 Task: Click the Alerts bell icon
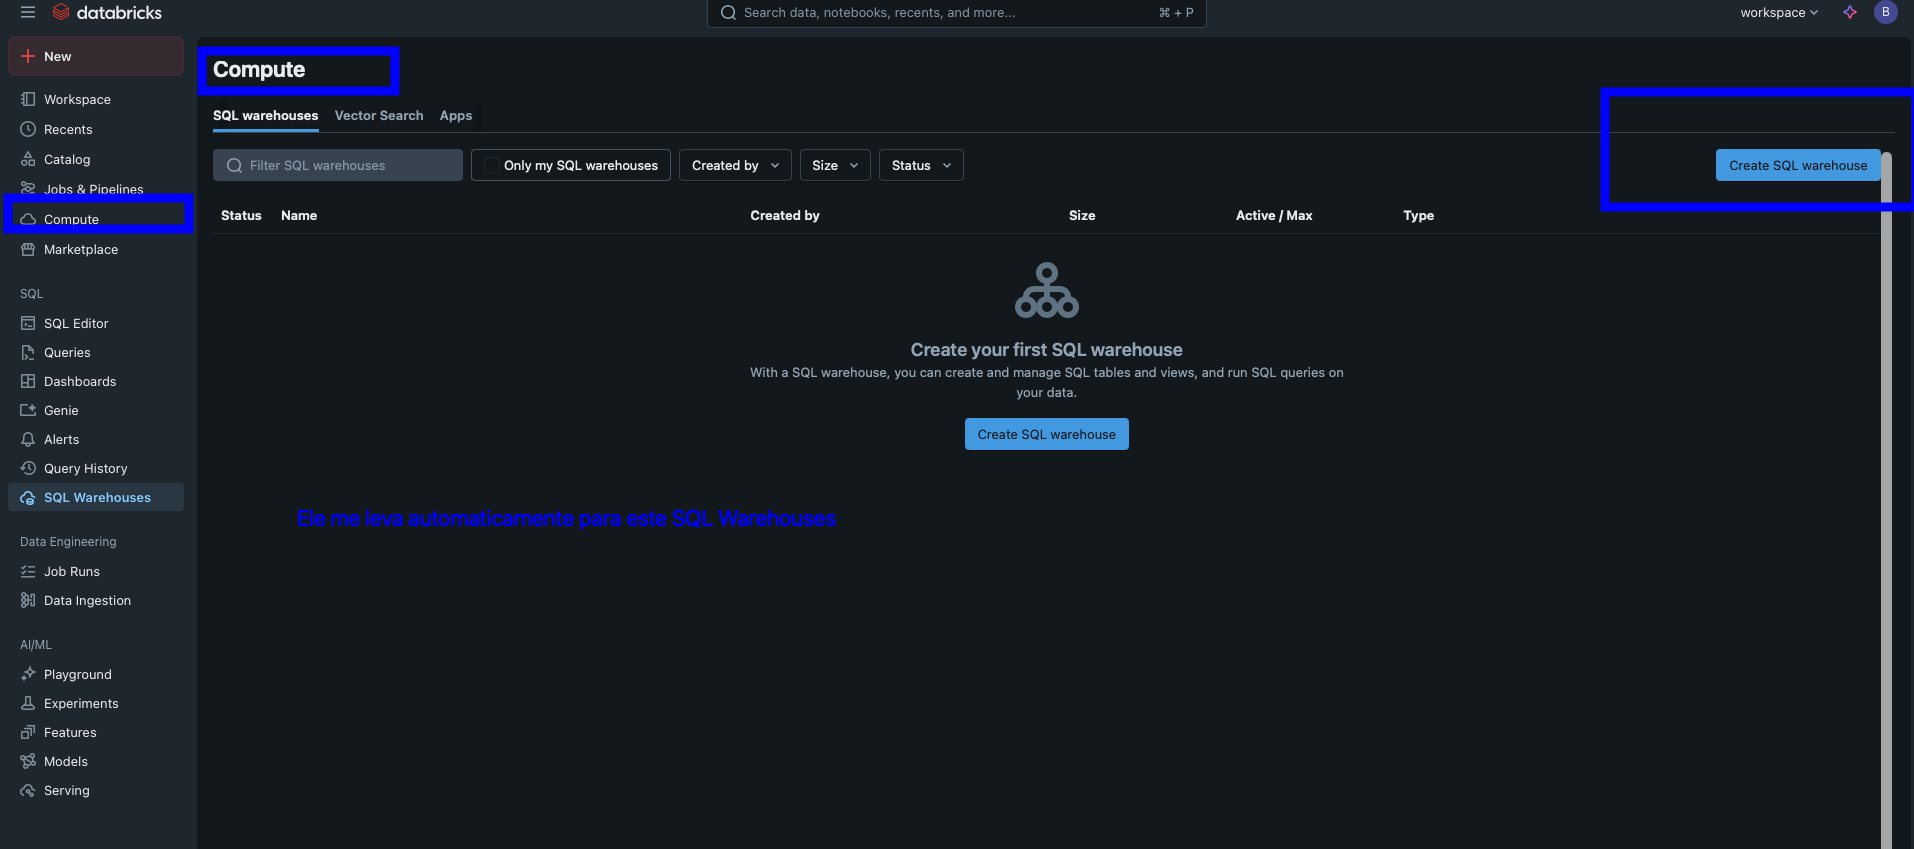coord(28,439)
